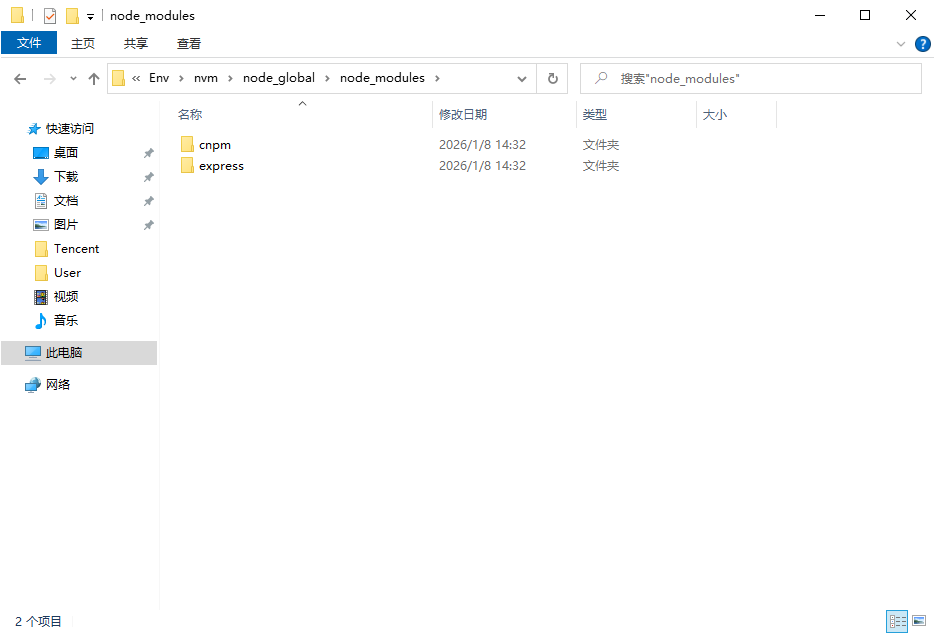
Task: Navigate to nvm in the breadcrumb
Action: click(x=206, y=78)
